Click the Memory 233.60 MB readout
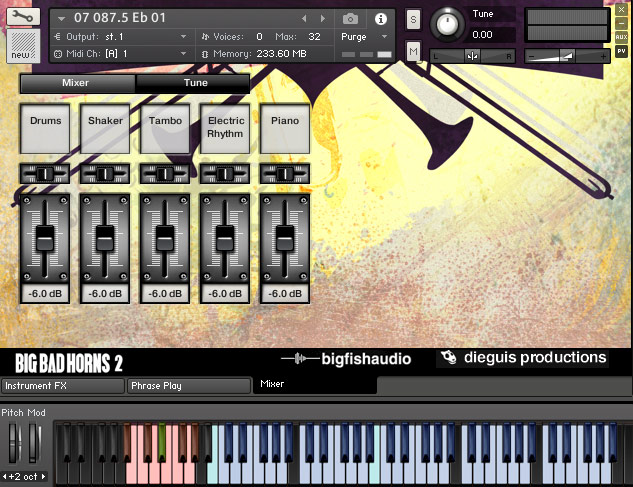633x487 pixels. pos(281,54)
